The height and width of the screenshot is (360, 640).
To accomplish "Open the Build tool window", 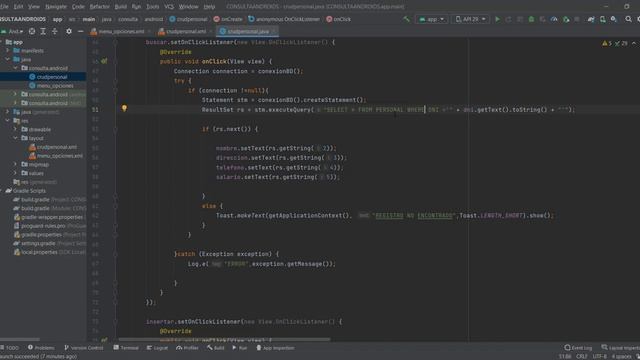I will pyautogui.click(x=216, y=348).
